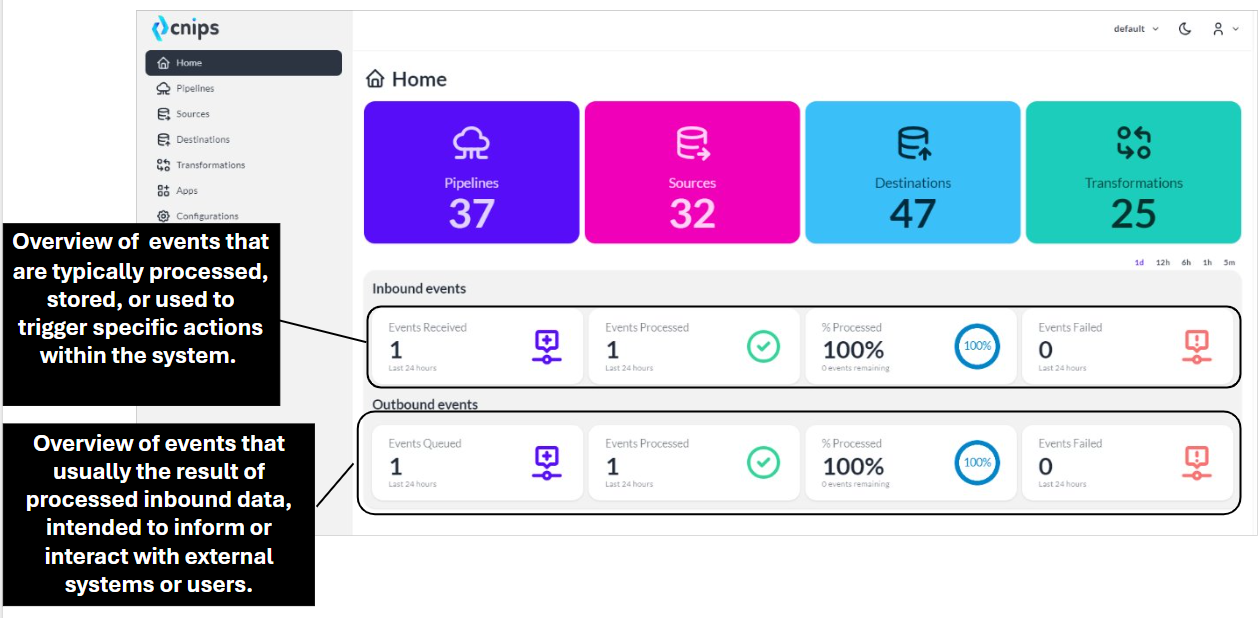Click the Home page heading icon
Viewport: 1258px width, 618px height.
375,79
